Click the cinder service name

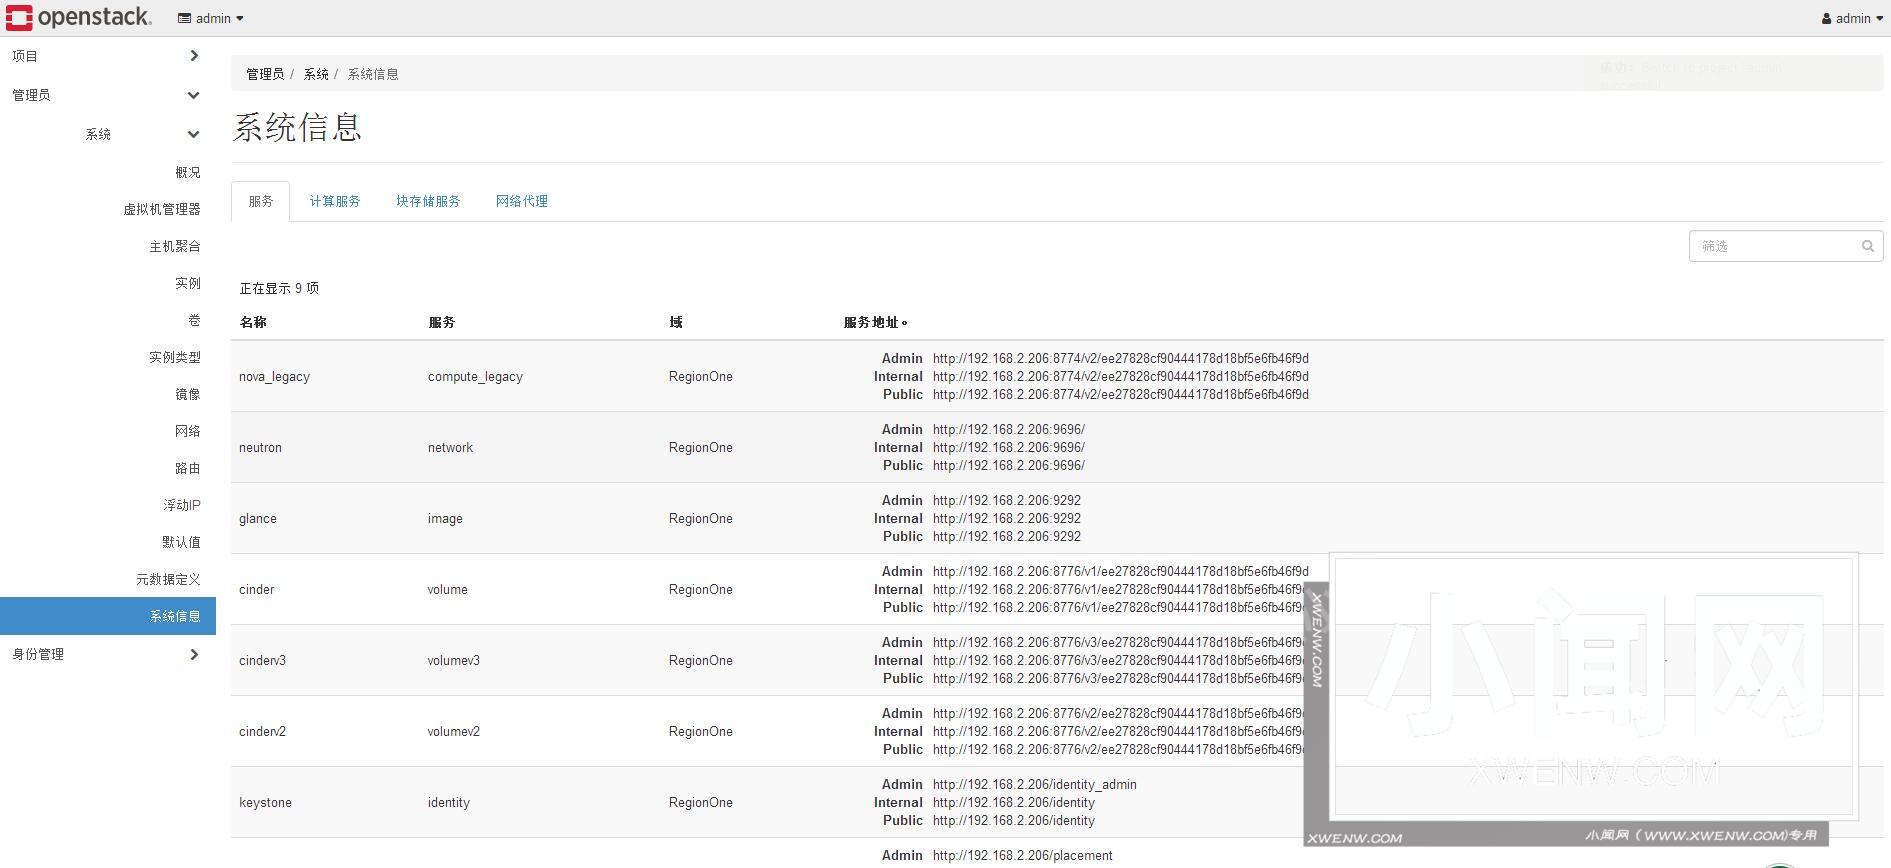click(x=256, y=590)
